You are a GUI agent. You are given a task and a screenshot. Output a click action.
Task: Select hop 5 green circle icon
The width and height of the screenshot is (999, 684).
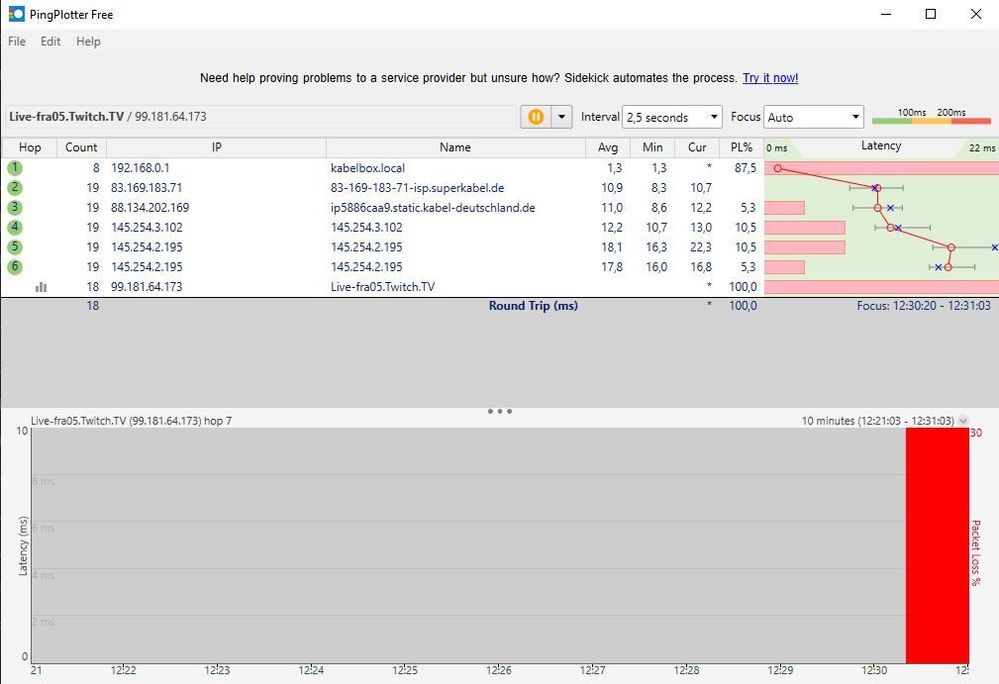pos(15,247)
